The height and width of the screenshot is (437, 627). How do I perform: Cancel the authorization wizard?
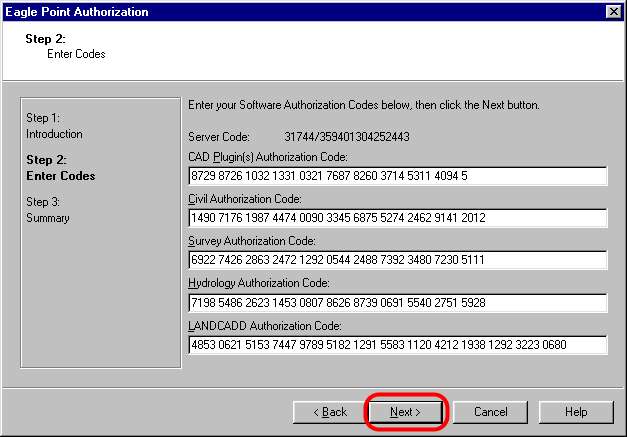(x=490, y=412)
